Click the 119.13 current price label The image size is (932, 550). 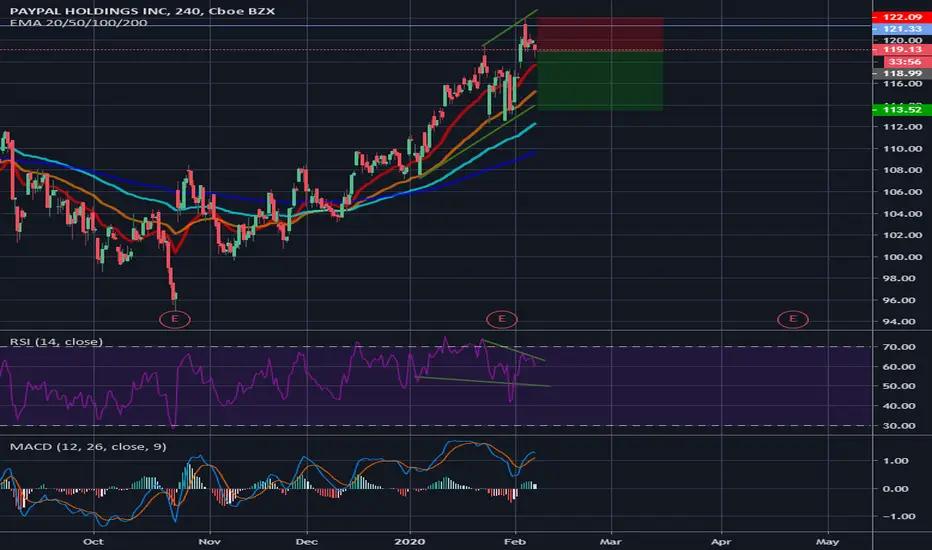[902, 49]
